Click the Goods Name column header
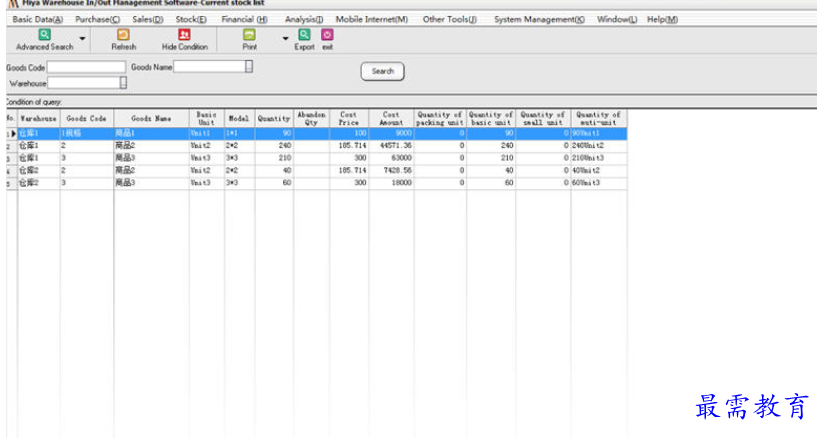817x438 pixels. tap(151, 118)
